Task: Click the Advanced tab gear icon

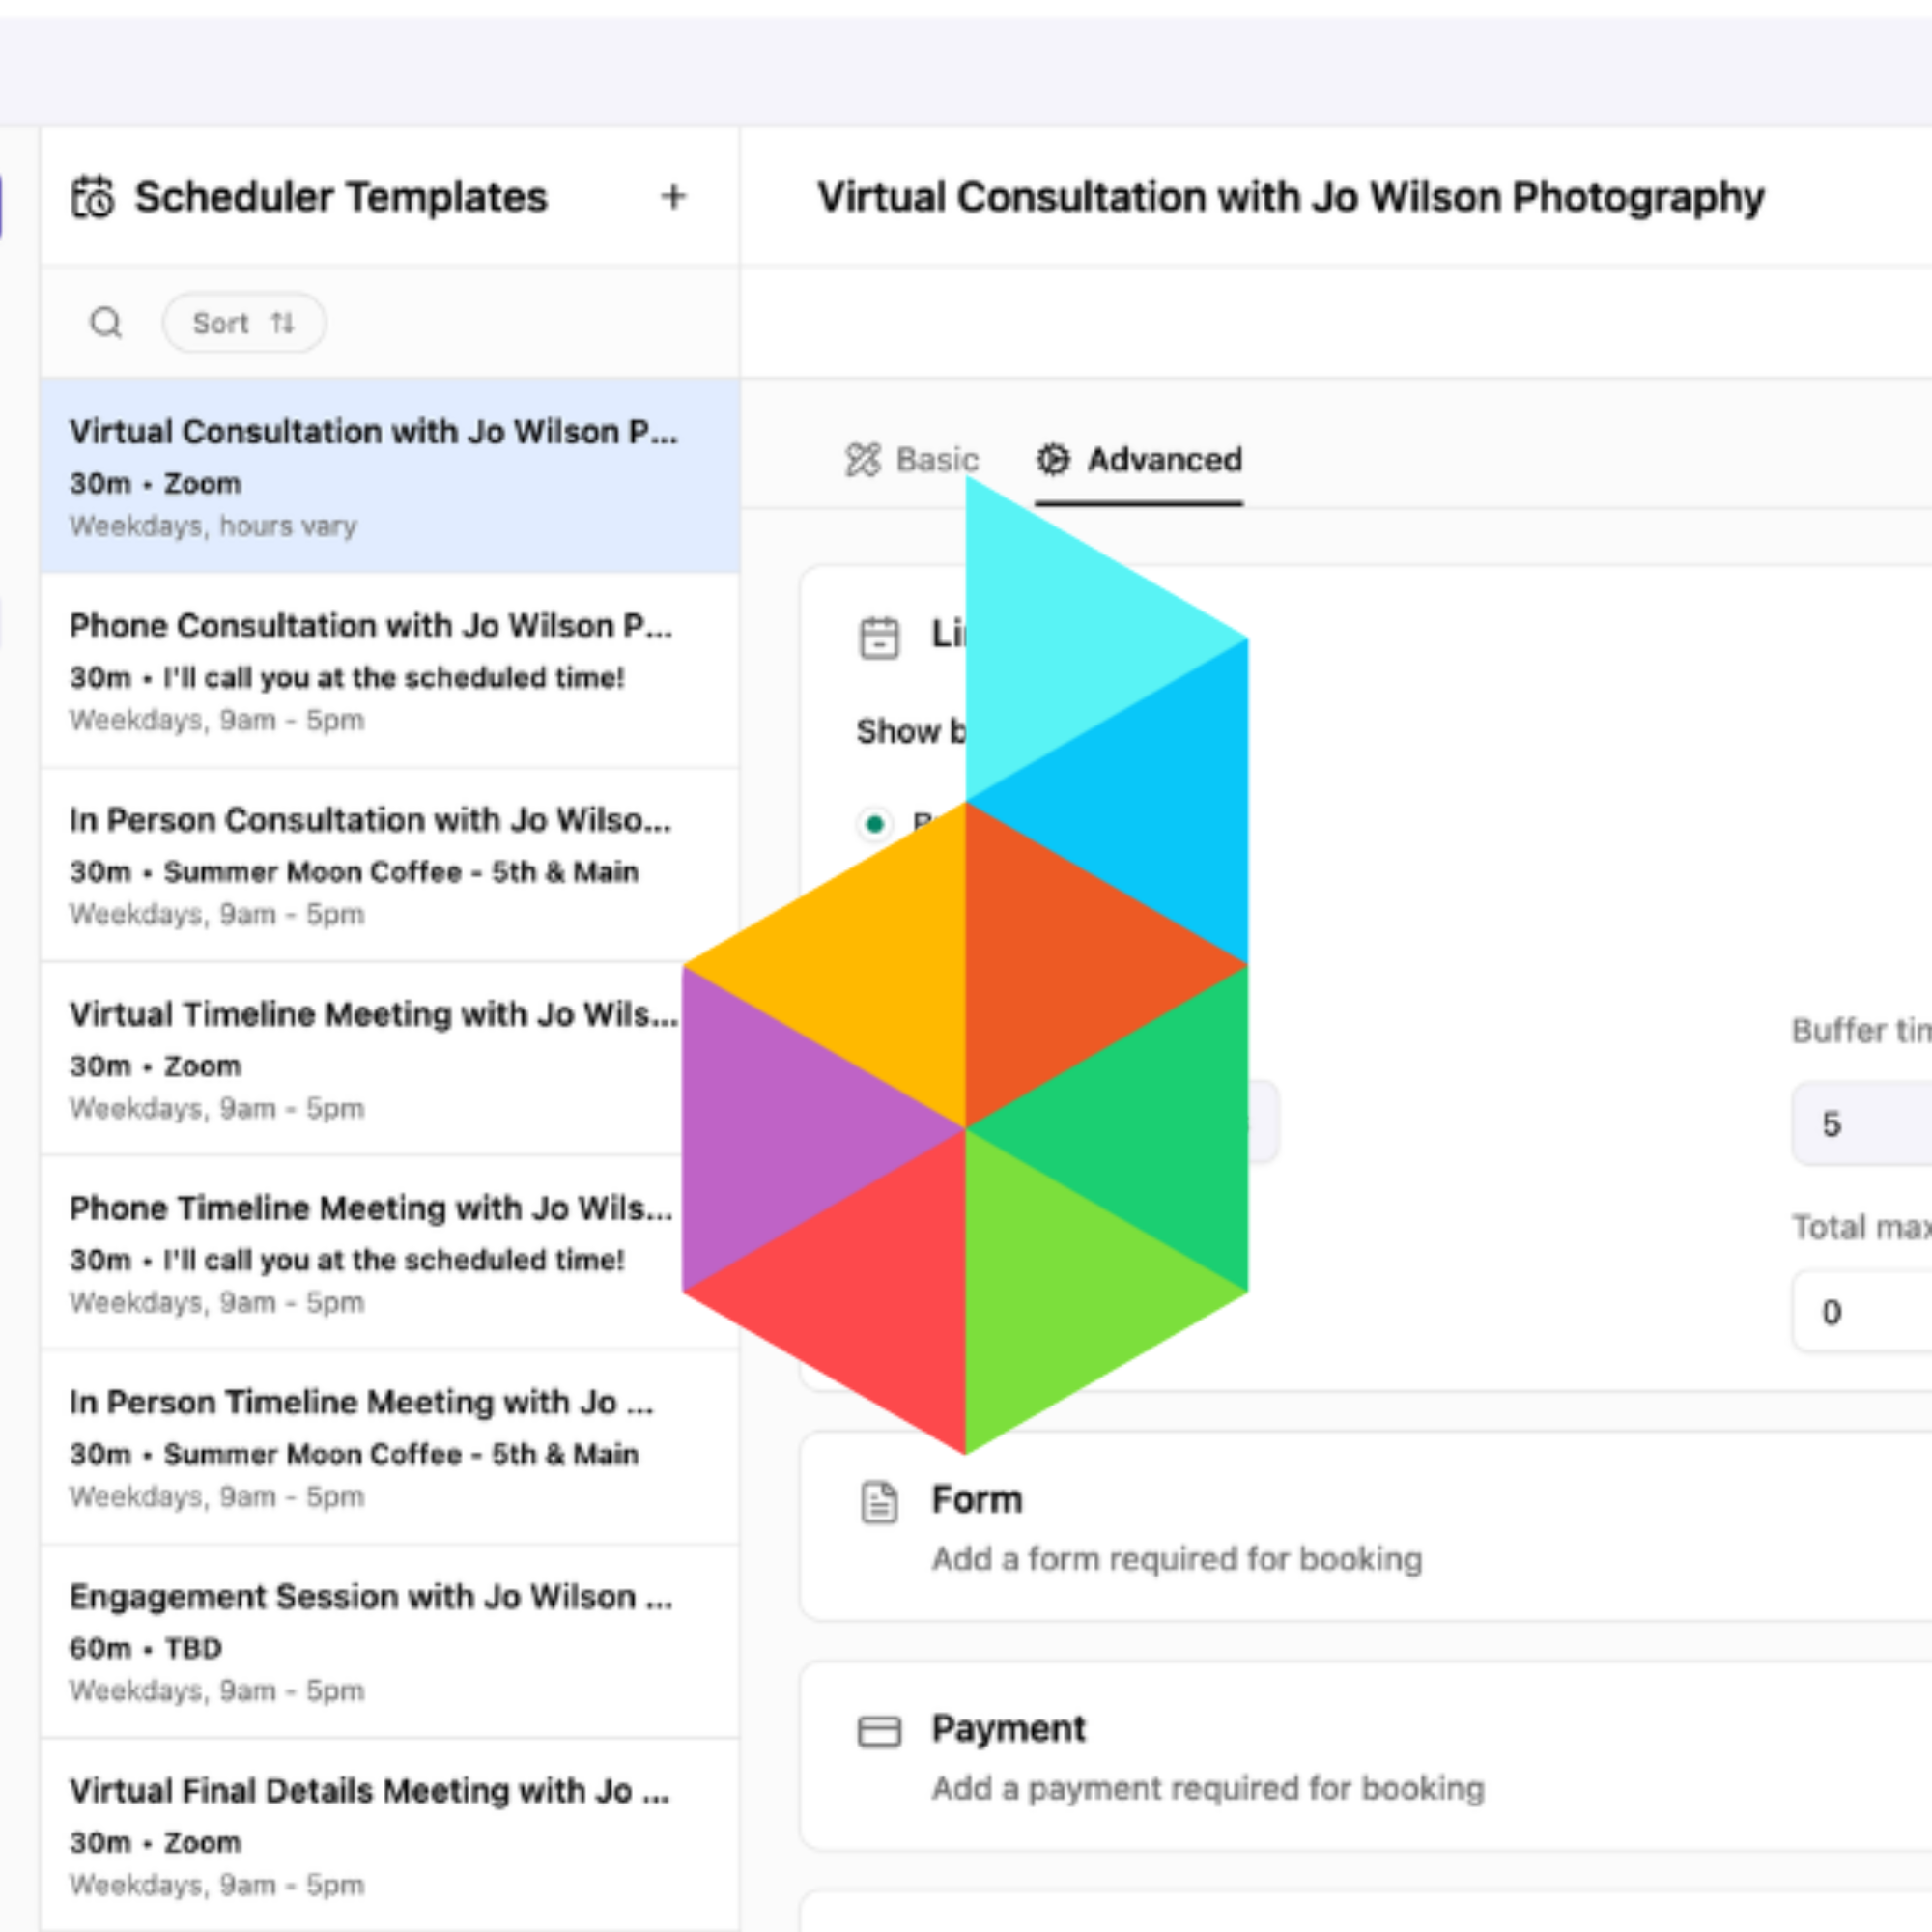Action: 1052,460
